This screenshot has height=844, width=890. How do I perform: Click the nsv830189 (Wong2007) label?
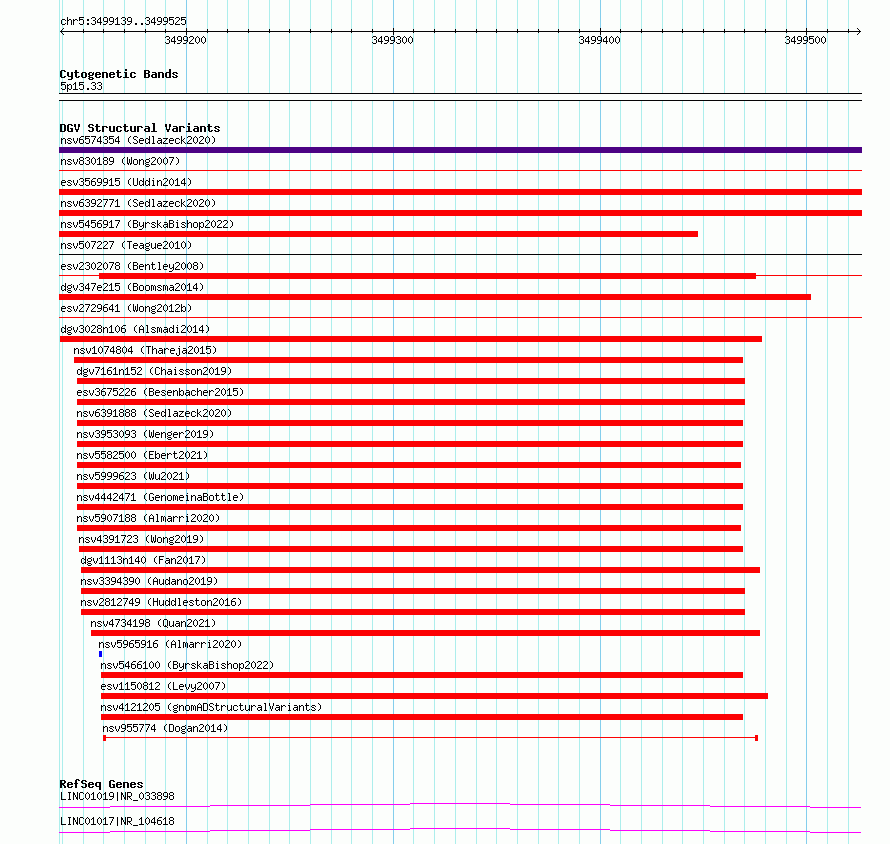click(x=120, y=161)
